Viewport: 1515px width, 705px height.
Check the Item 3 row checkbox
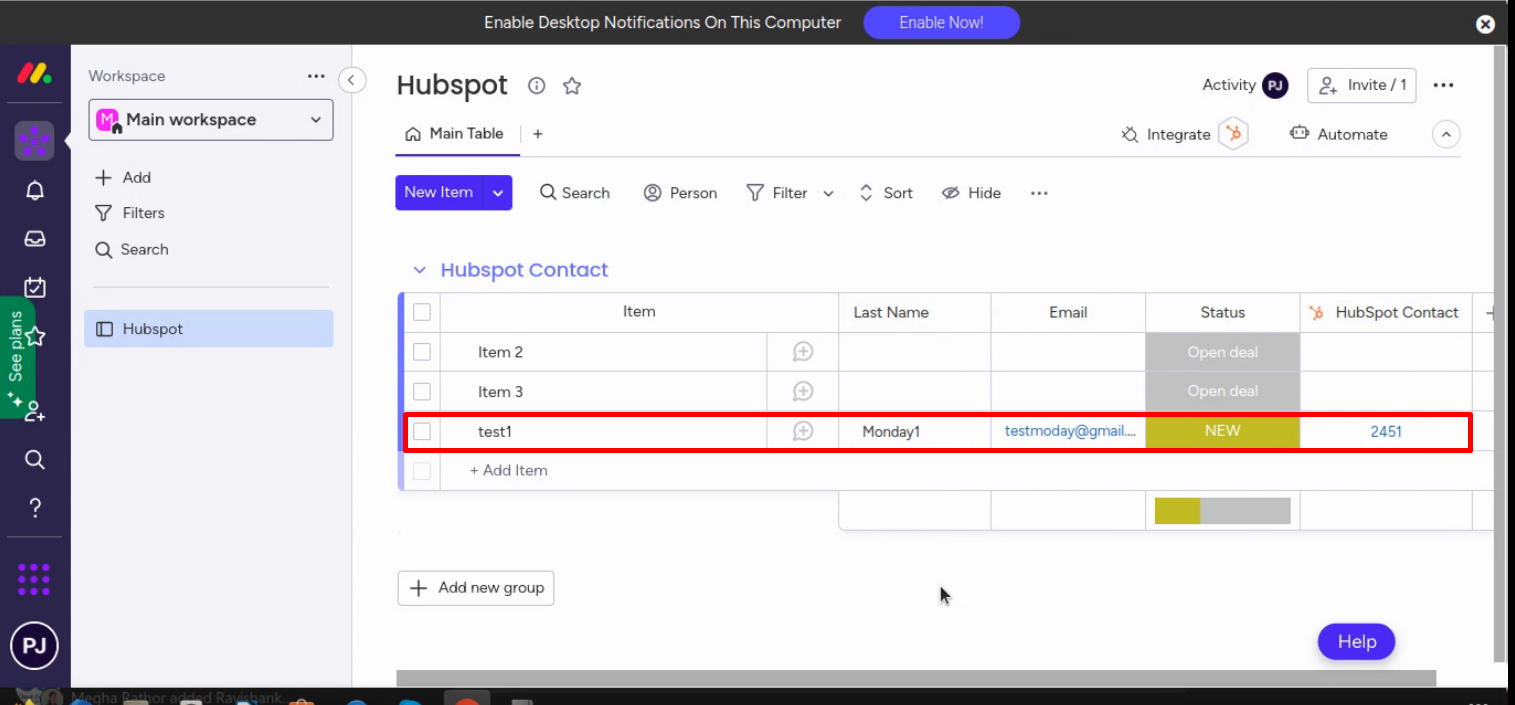click(x=422, y=391)
